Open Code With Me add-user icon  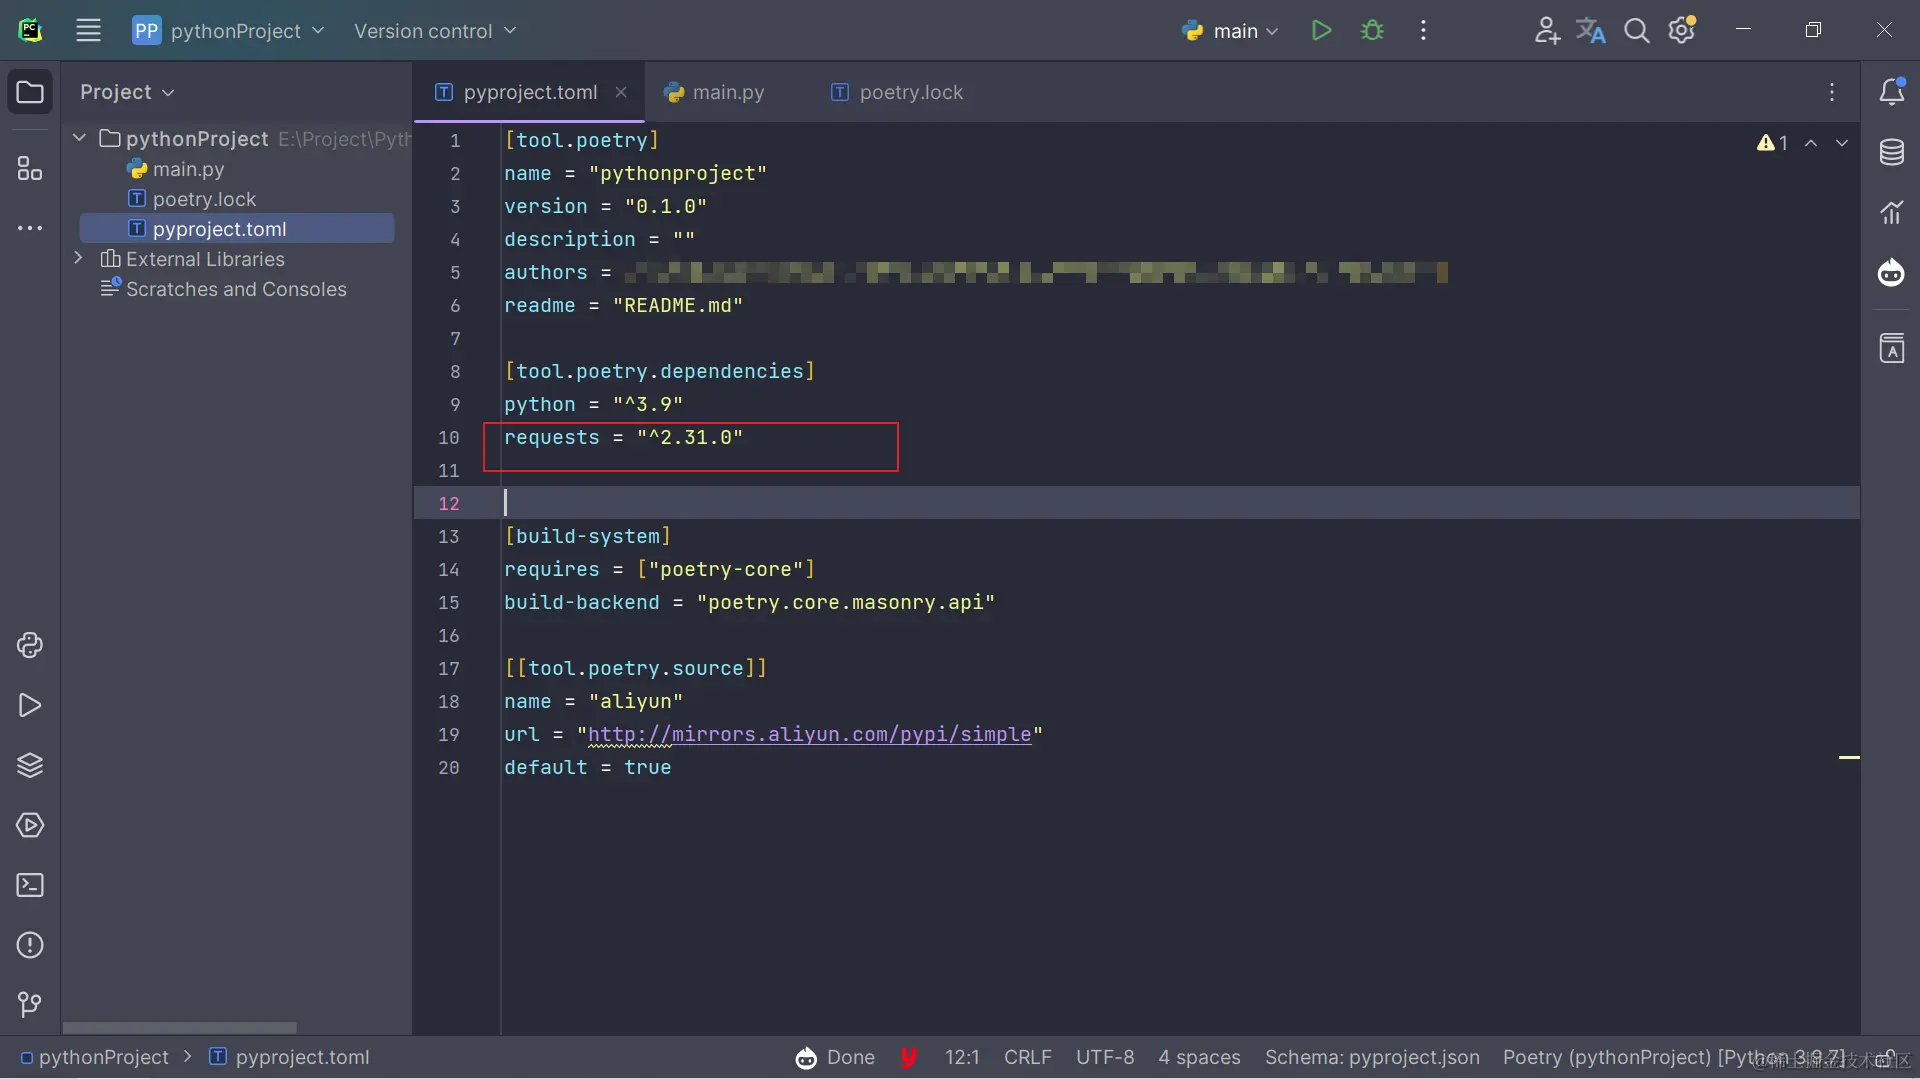1547,31
